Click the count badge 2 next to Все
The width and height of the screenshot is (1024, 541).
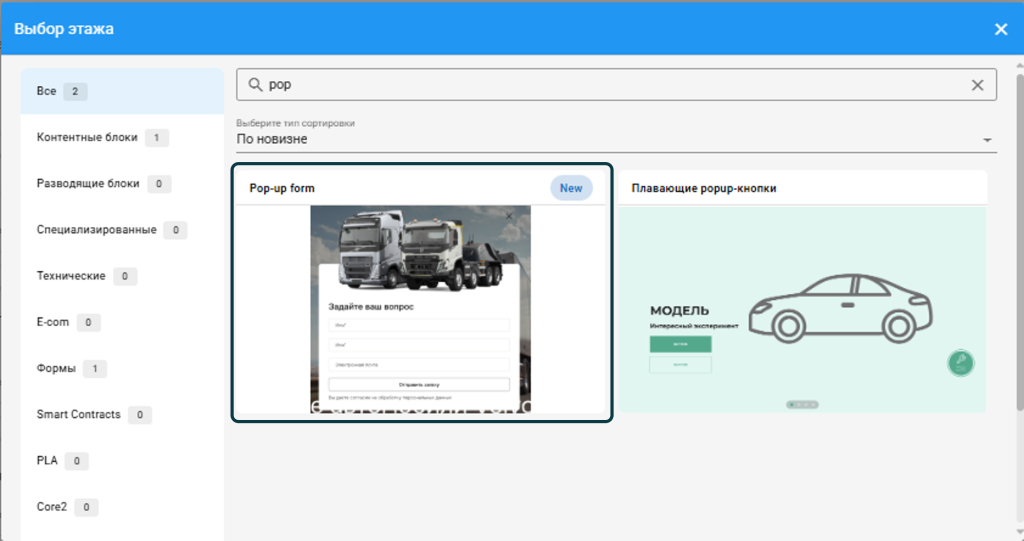click(75, 91)
